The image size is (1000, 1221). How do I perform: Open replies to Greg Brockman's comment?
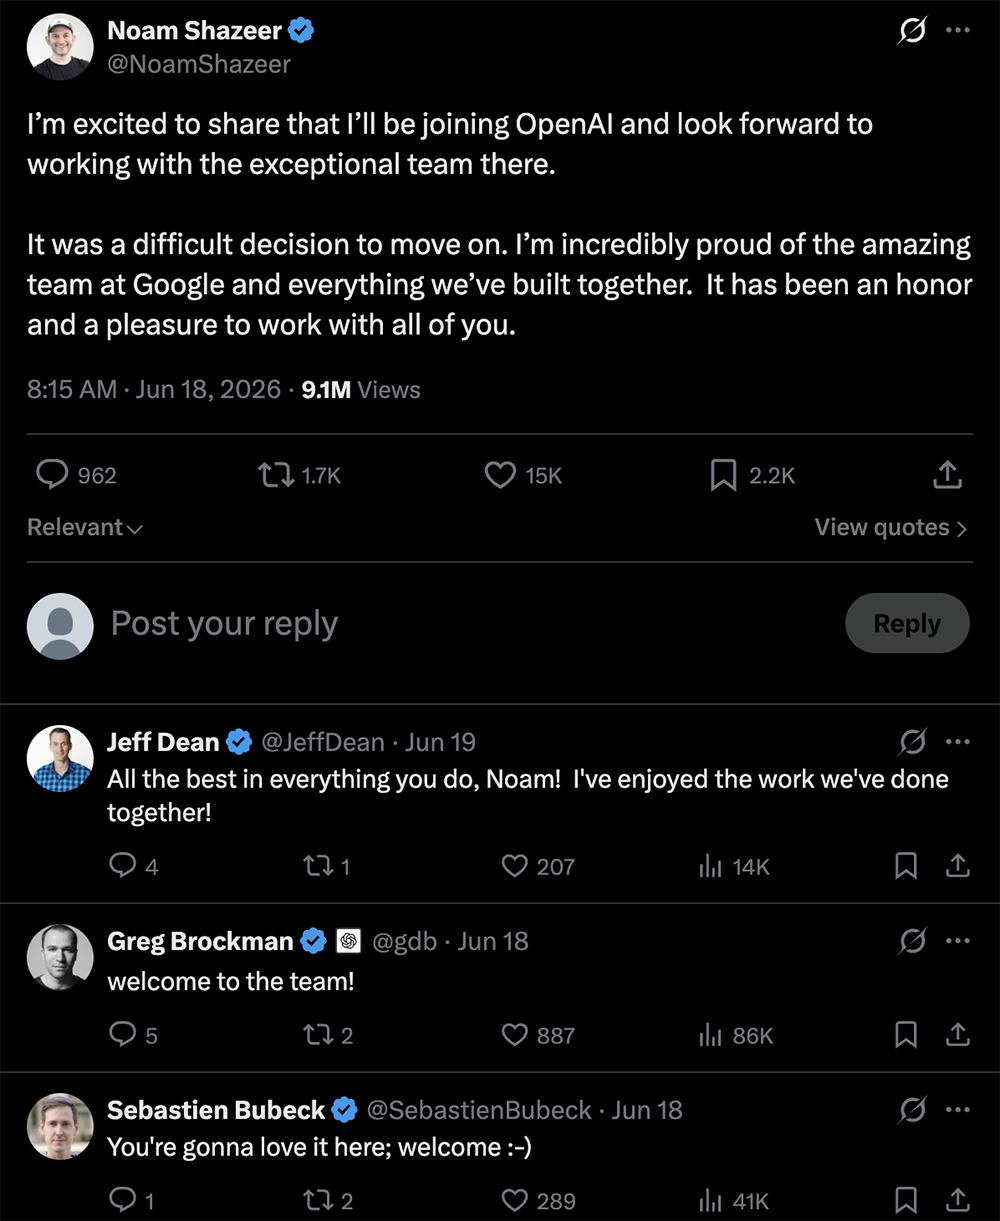(122, 1035)
